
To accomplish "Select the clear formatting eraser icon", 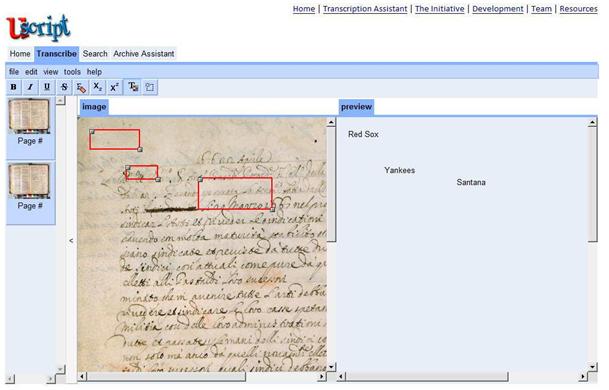I will (x=81, y=87).
